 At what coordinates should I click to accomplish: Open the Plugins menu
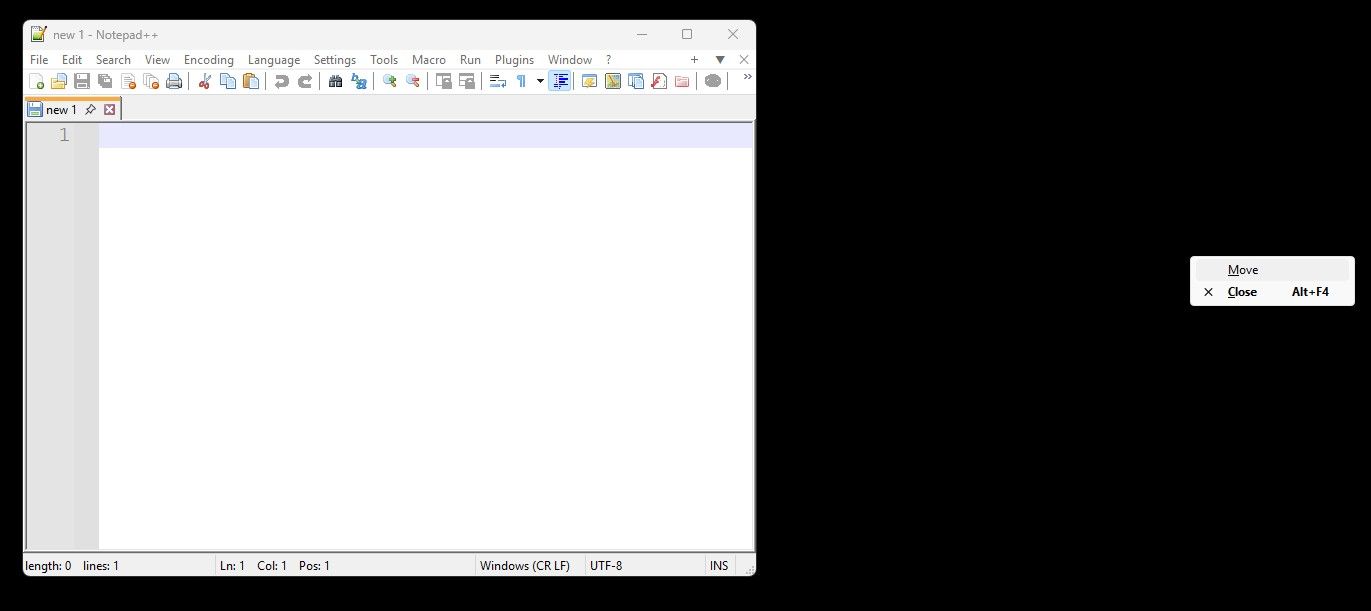[515, 60]
